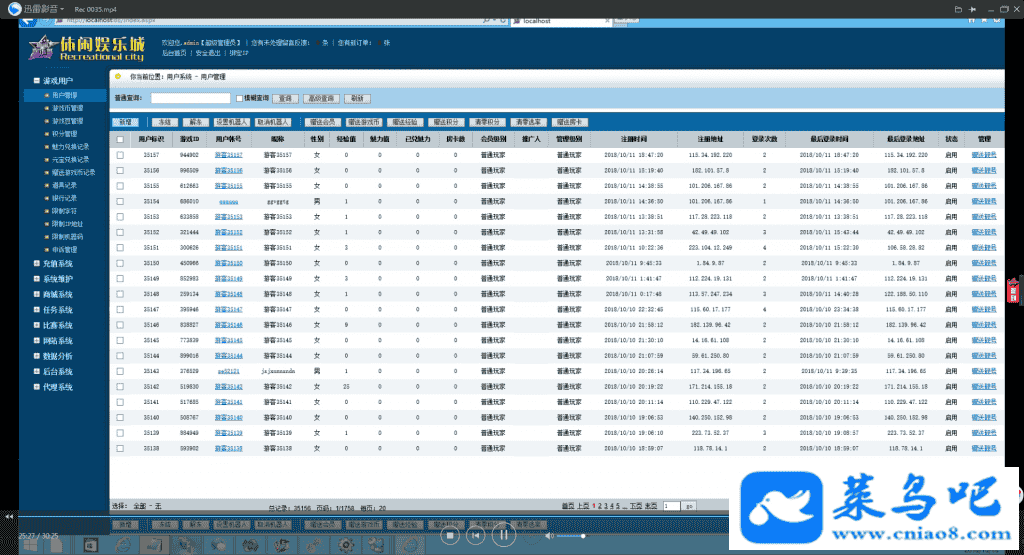Click the 普通查询 search input field
Viewport: 1024px width, 555px height.
click(x=190, y=99)
